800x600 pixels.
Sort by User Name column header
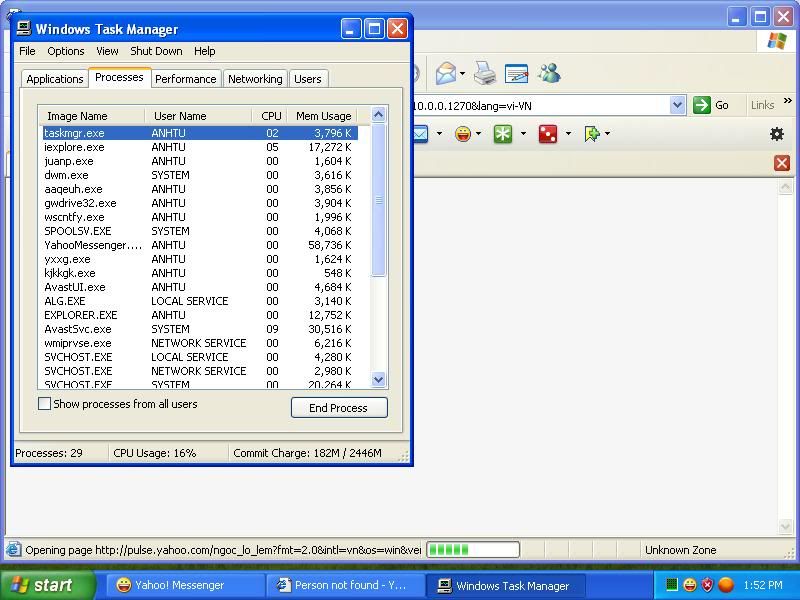[198, 116]
